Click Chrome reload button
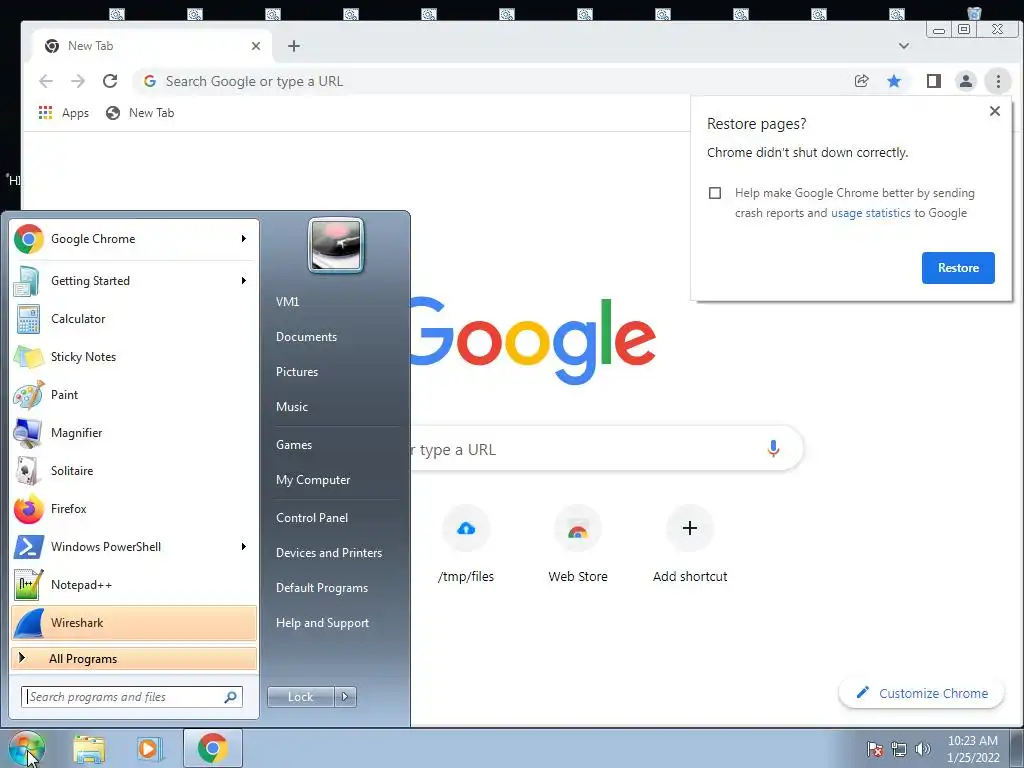The image size is (1024, 768). [110, 81]
